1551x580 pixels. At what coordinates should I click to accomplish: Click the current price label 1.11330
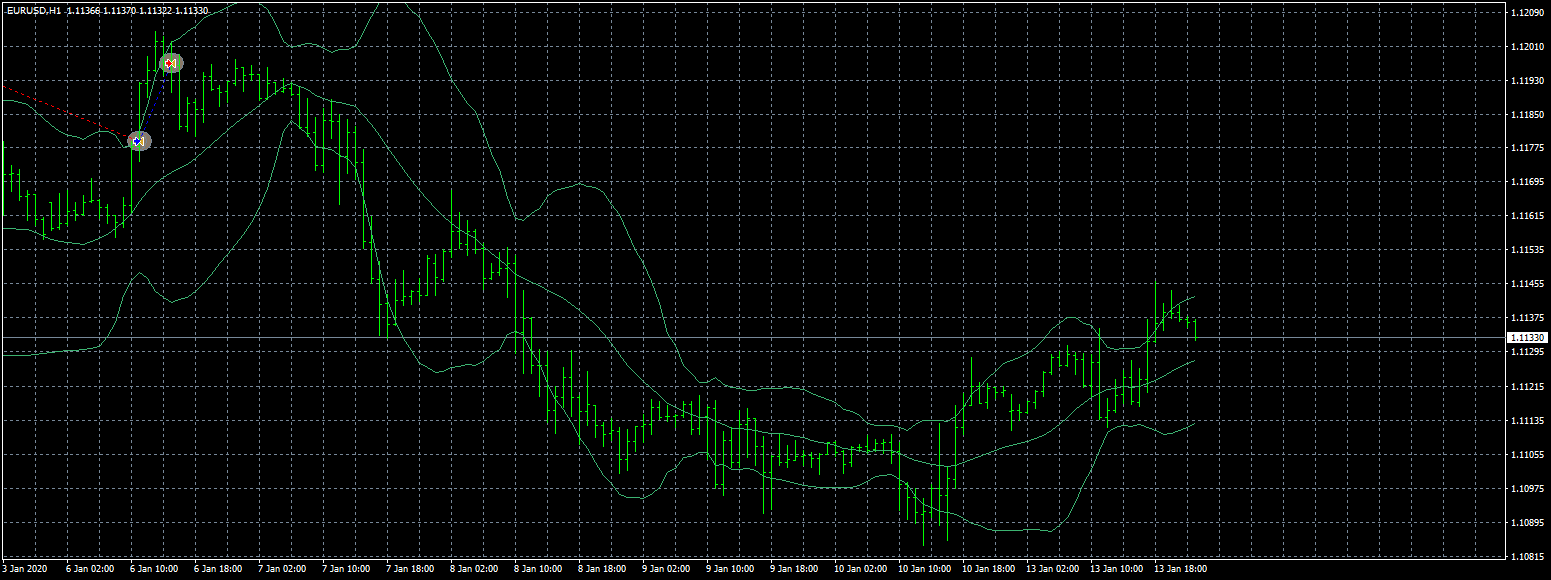point(1527,338)
